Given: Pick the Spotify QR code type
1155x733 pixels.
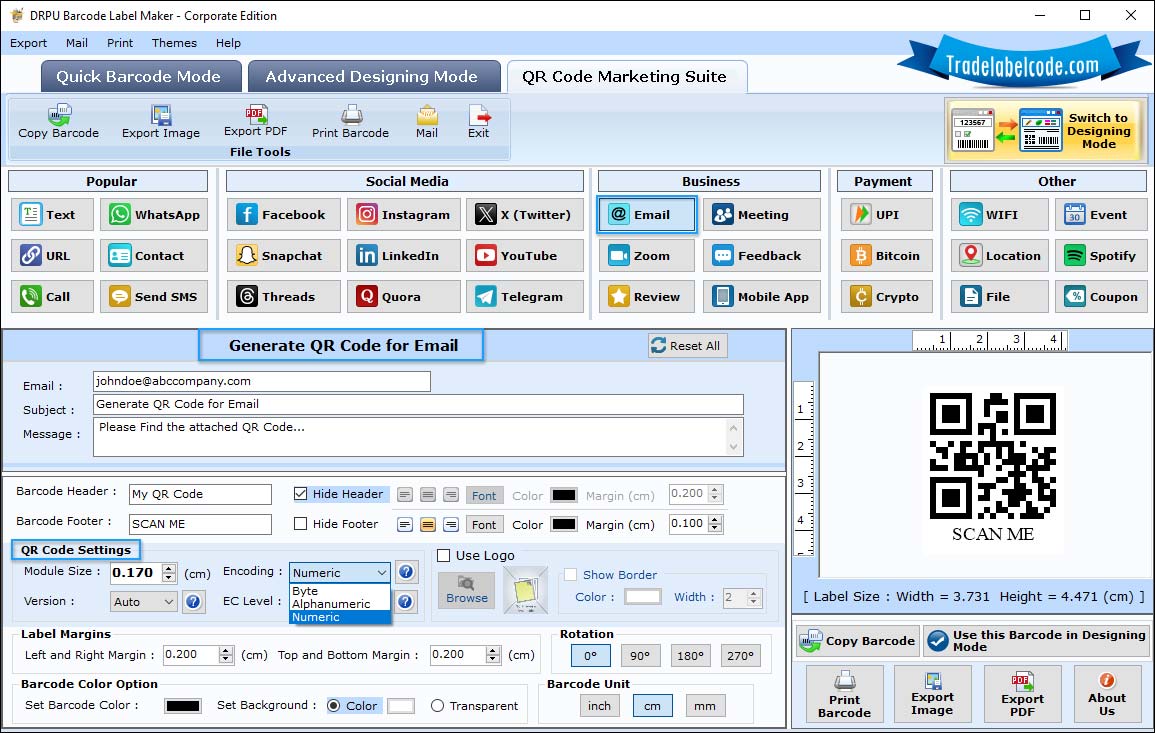Looking at the screenshot, I should click(1100, 256).
